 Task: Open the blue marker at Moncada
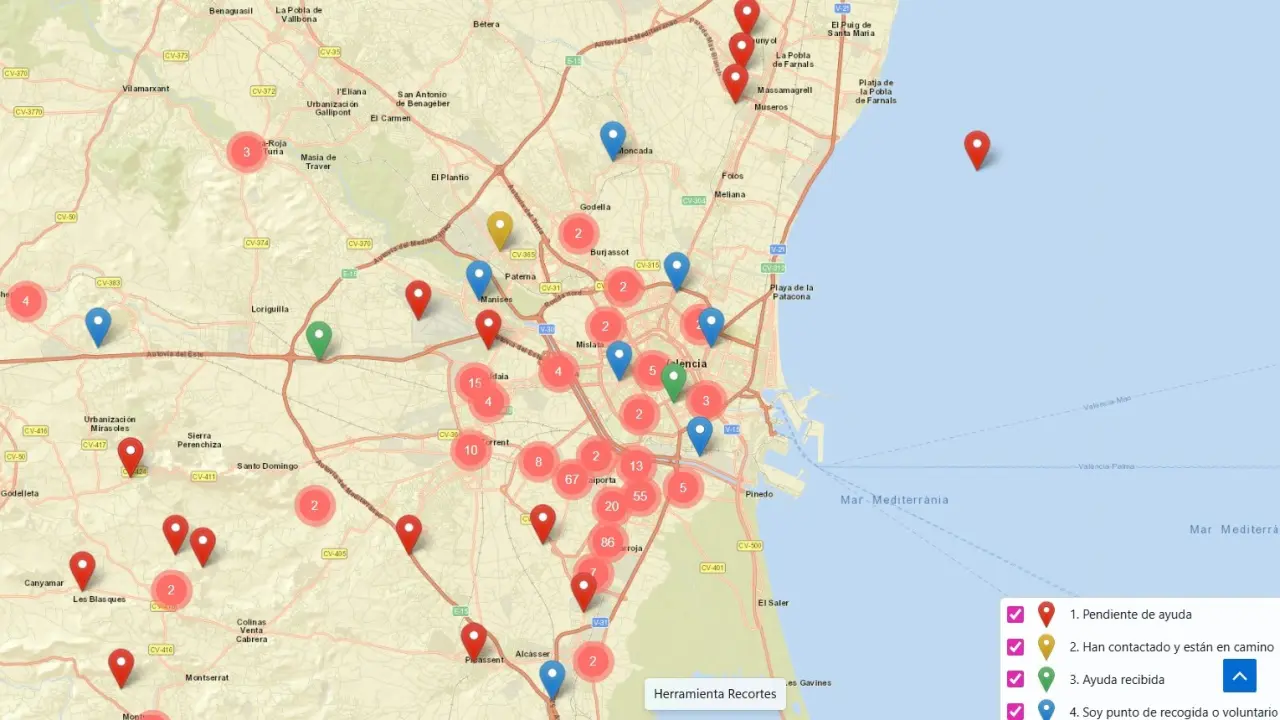coord(613,139)
